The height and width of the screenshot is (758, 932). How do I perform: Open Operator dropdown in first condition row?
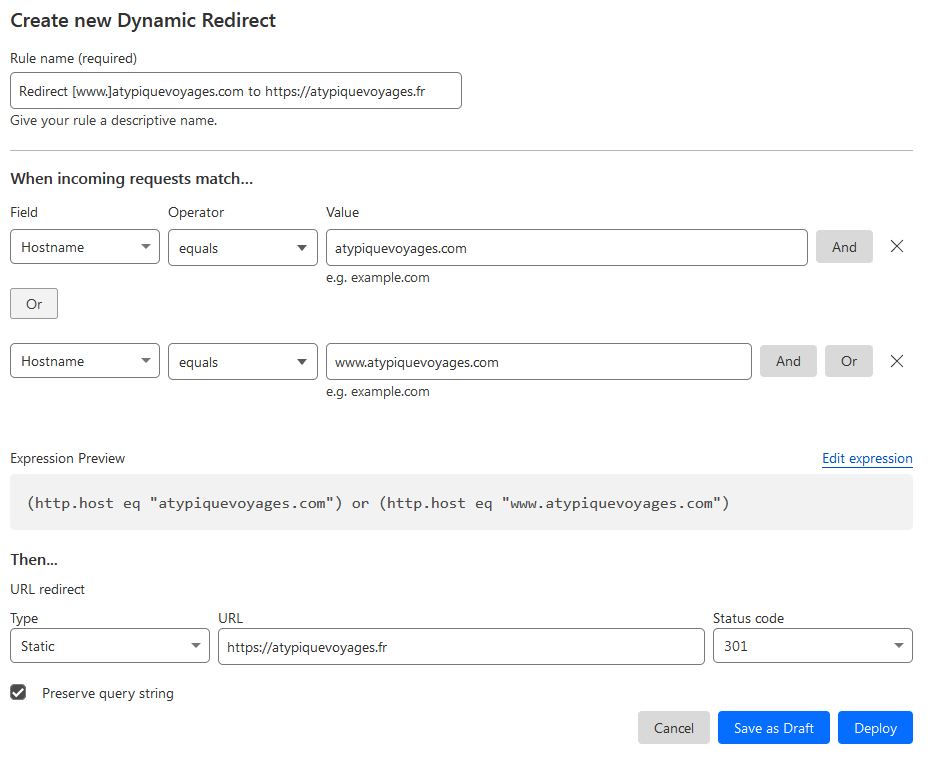[242, 247]
